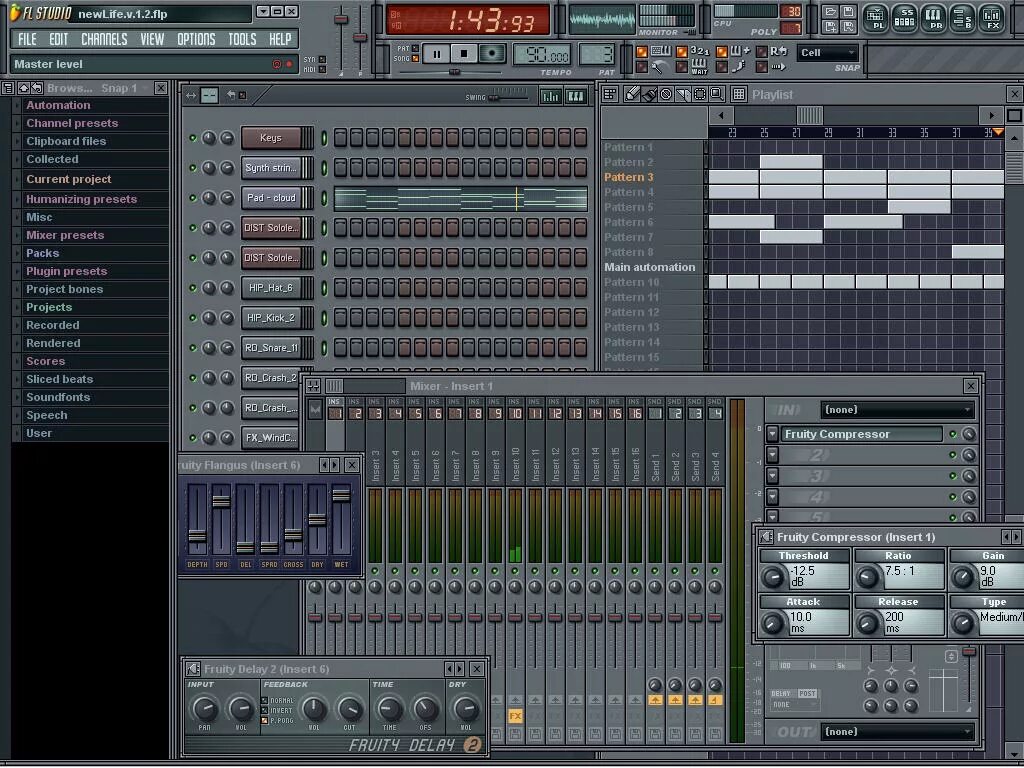The width and height of the screenshot is (1024, 768).
Task: Click the grid icon next to Playlist title
Action: pos(739,95)
